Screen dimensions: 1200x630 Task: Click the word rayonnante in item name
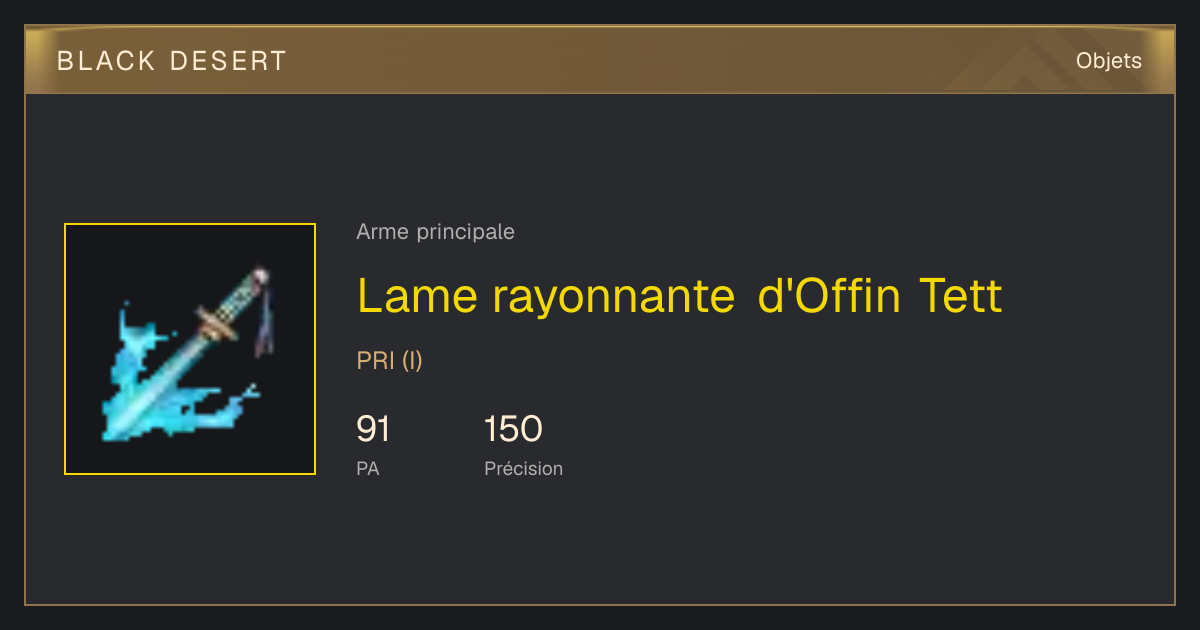pos(615,297)
